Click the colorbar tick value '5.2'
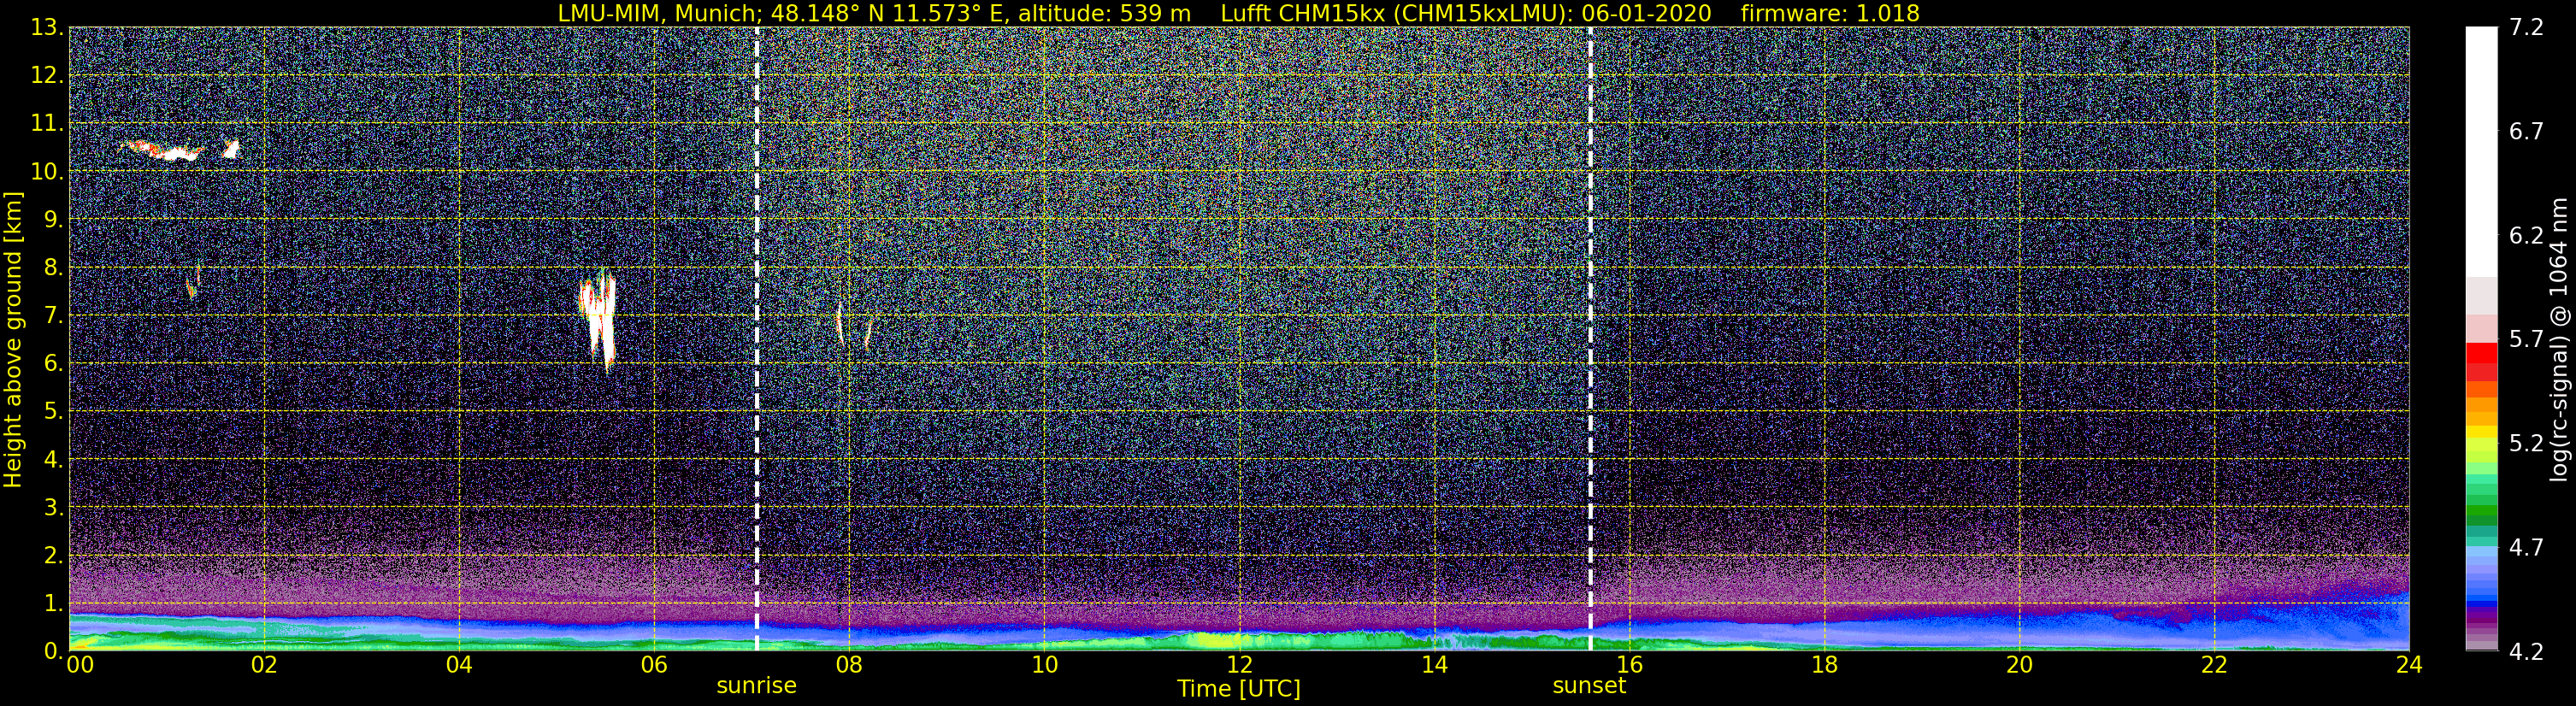The image size is (2576, 706). pyautogui.click(x=2526, y=443)
